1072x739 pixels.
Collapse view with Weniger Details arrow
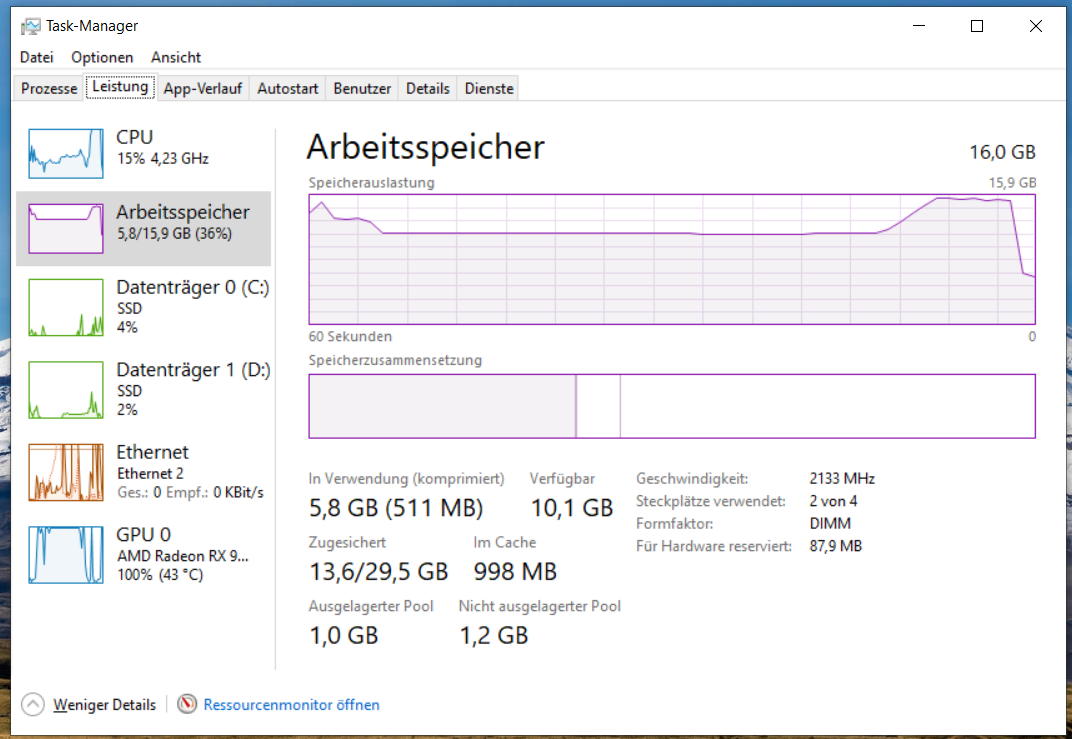pyautogui.click(x=32, y=704)
